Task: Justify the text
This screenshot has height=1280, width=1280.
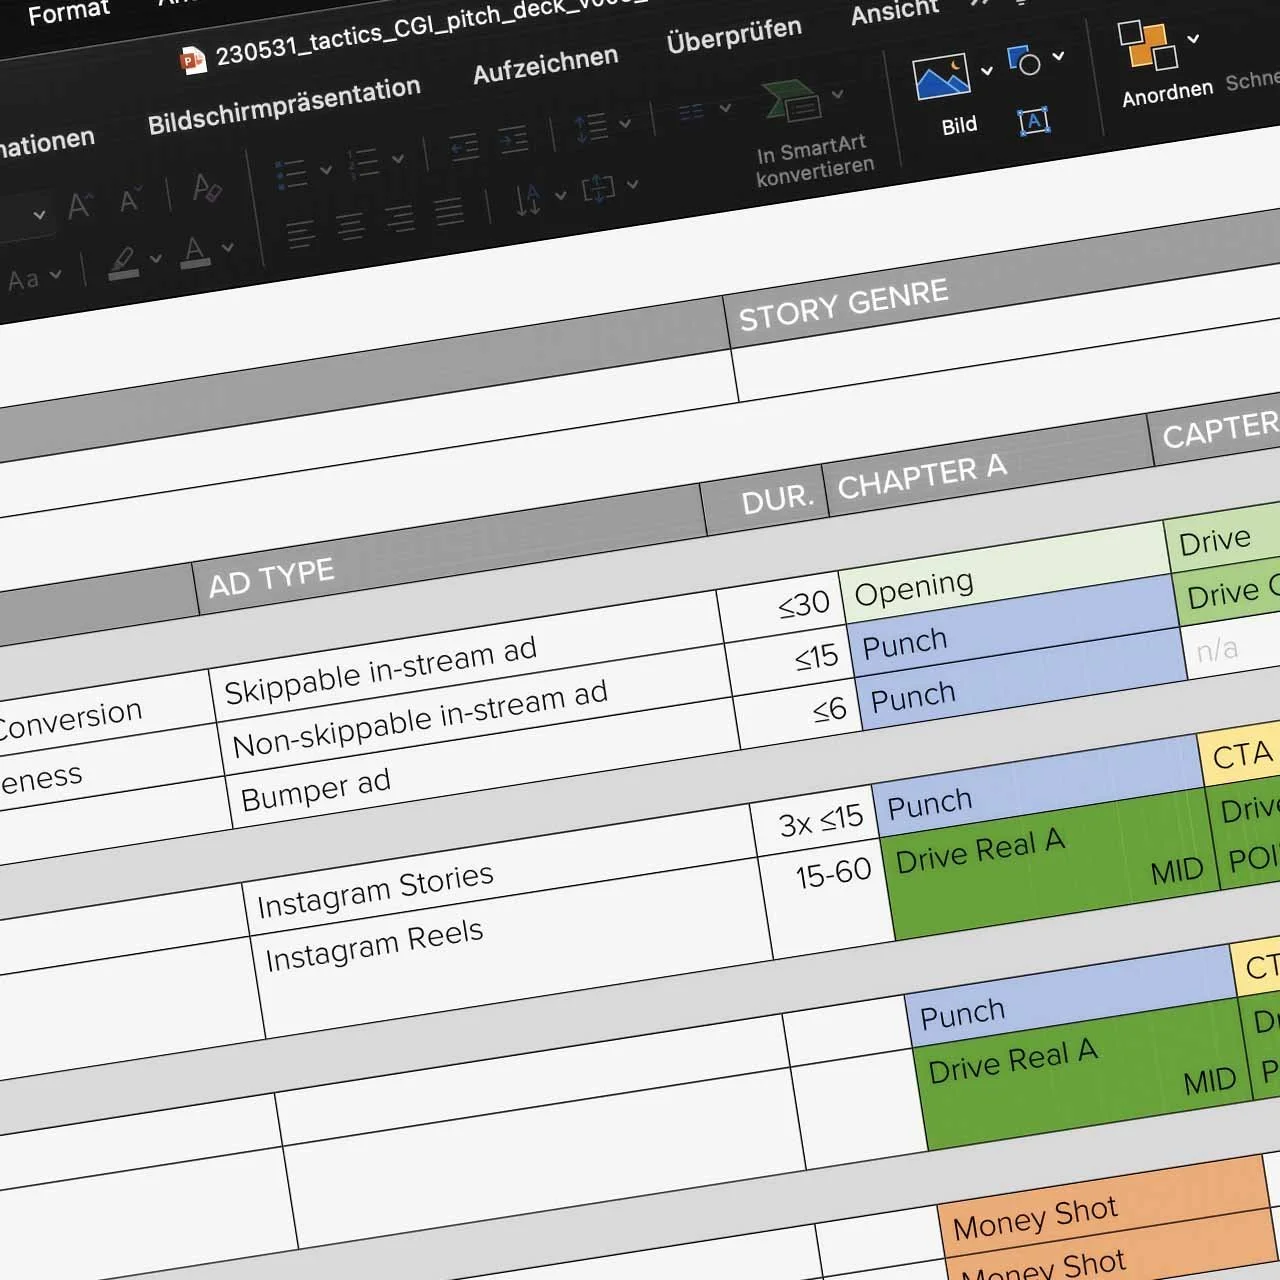Action: 449,211
